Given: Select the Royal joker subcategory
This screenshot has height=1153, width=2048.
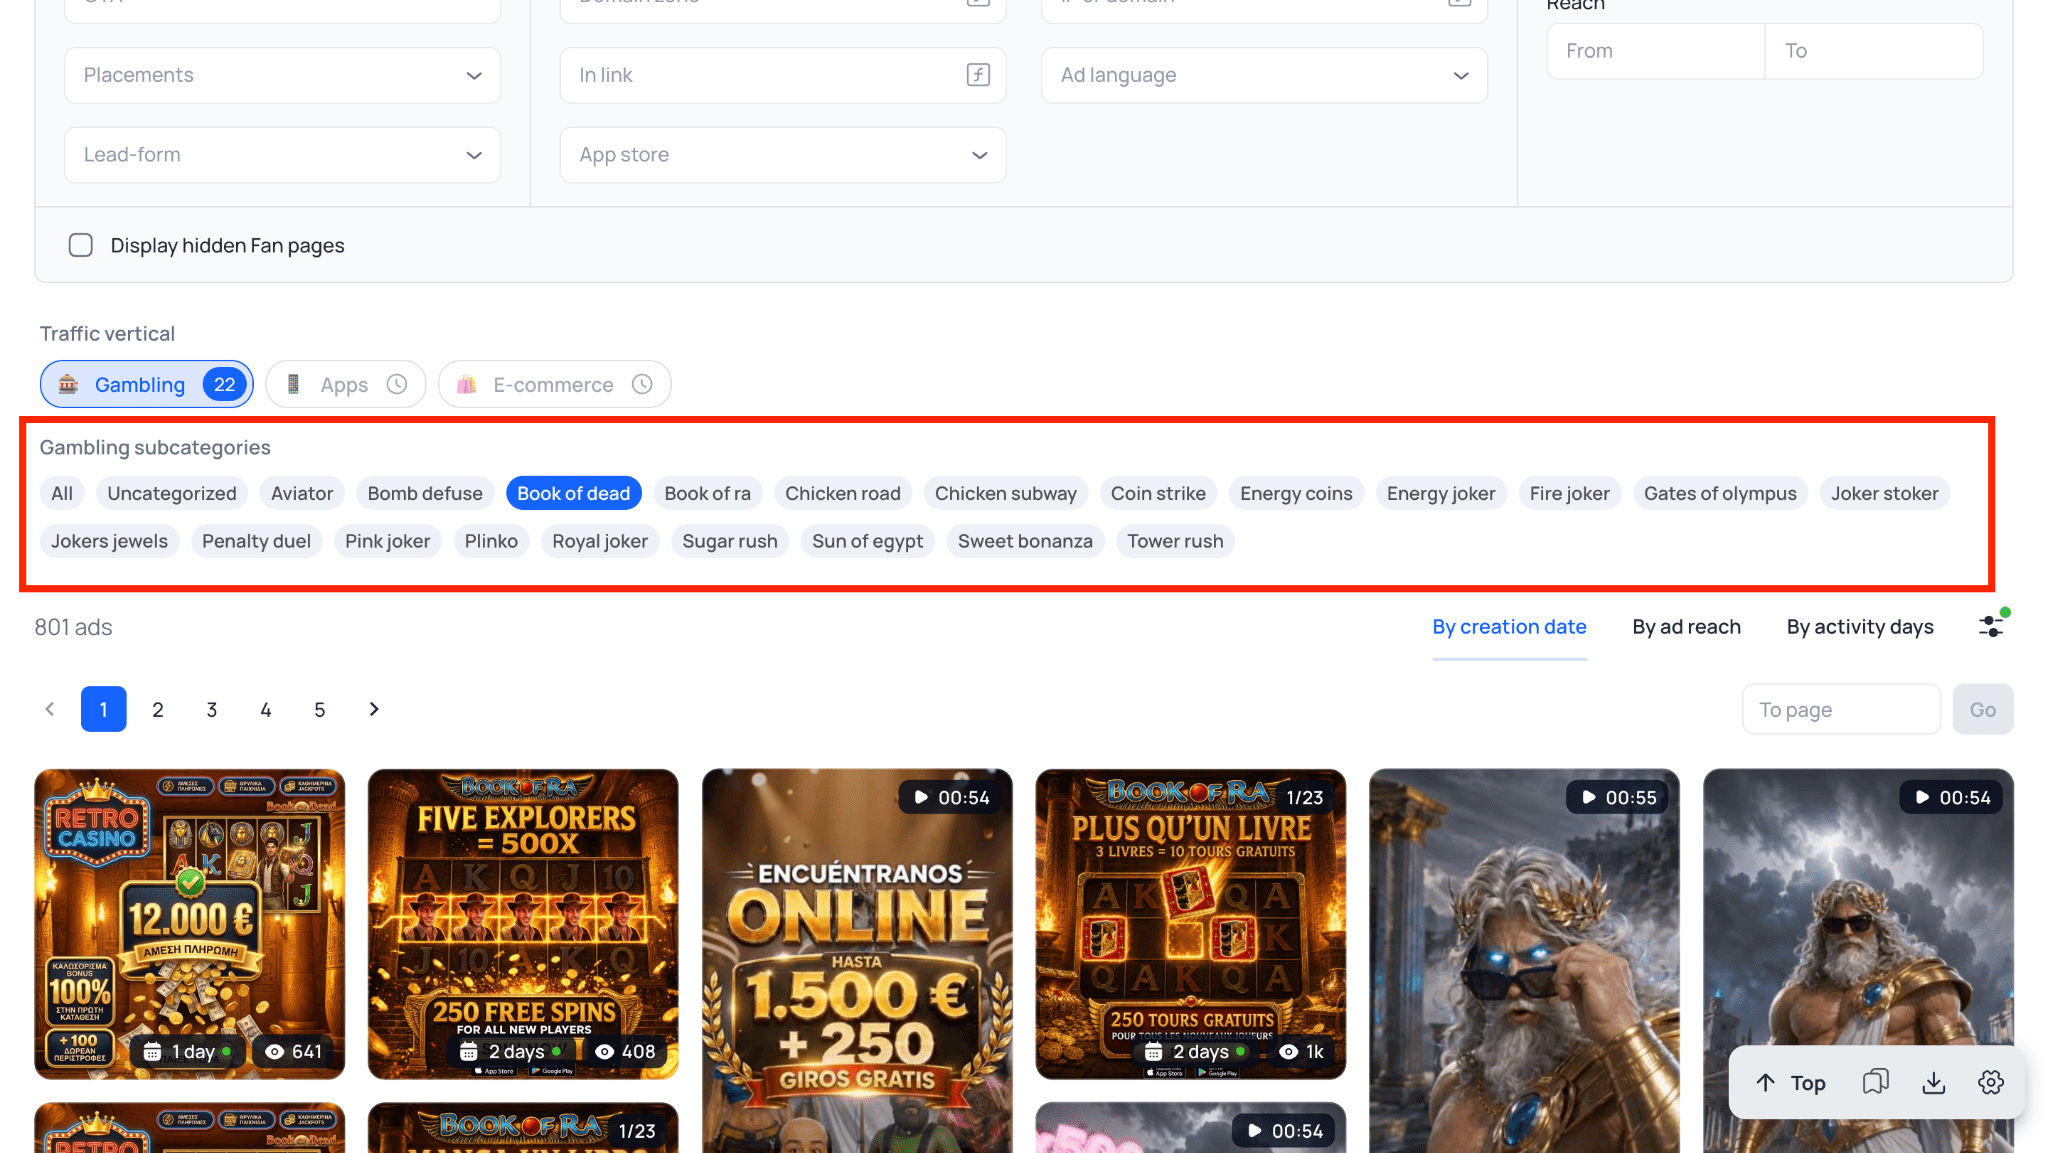Looking at the screenshot, I should [600, 541].
